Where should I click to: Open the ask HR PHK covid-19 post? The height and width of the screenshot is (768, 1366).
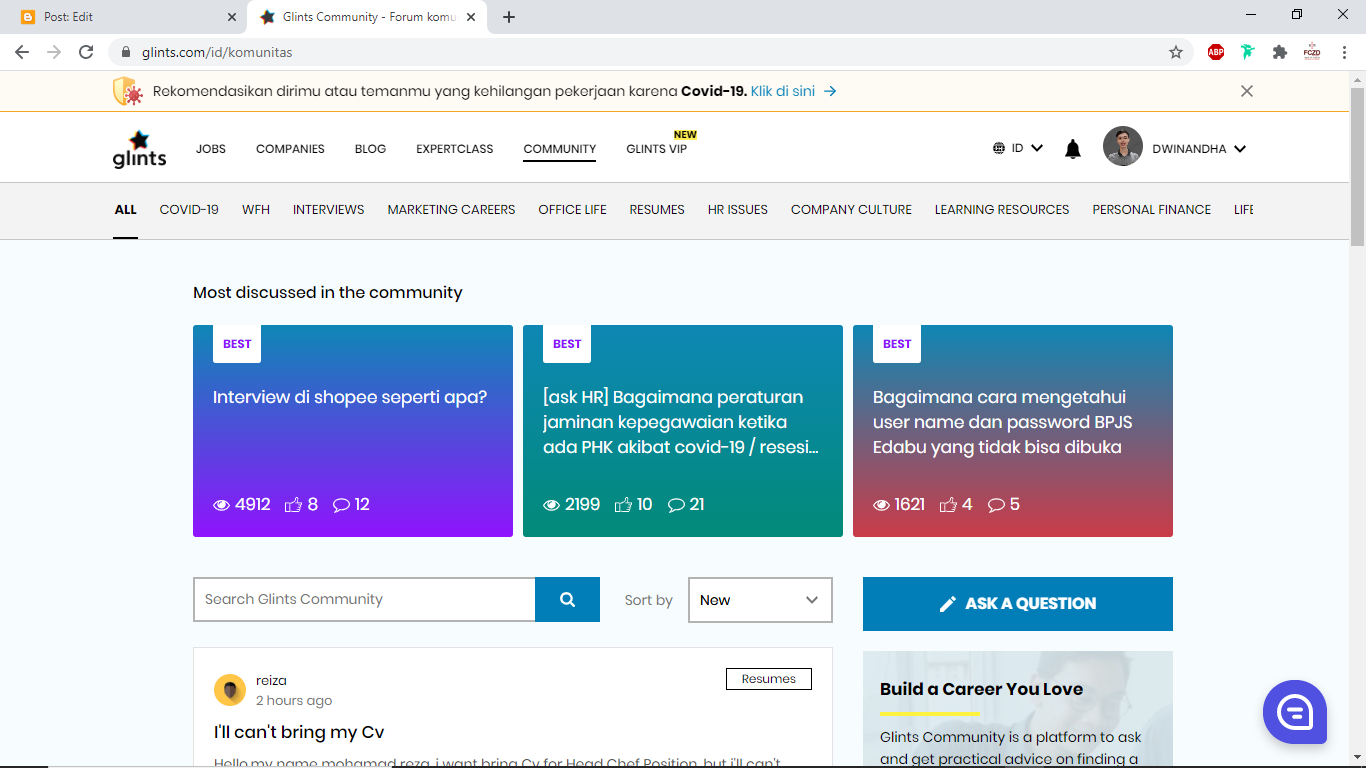coord(681,422)
